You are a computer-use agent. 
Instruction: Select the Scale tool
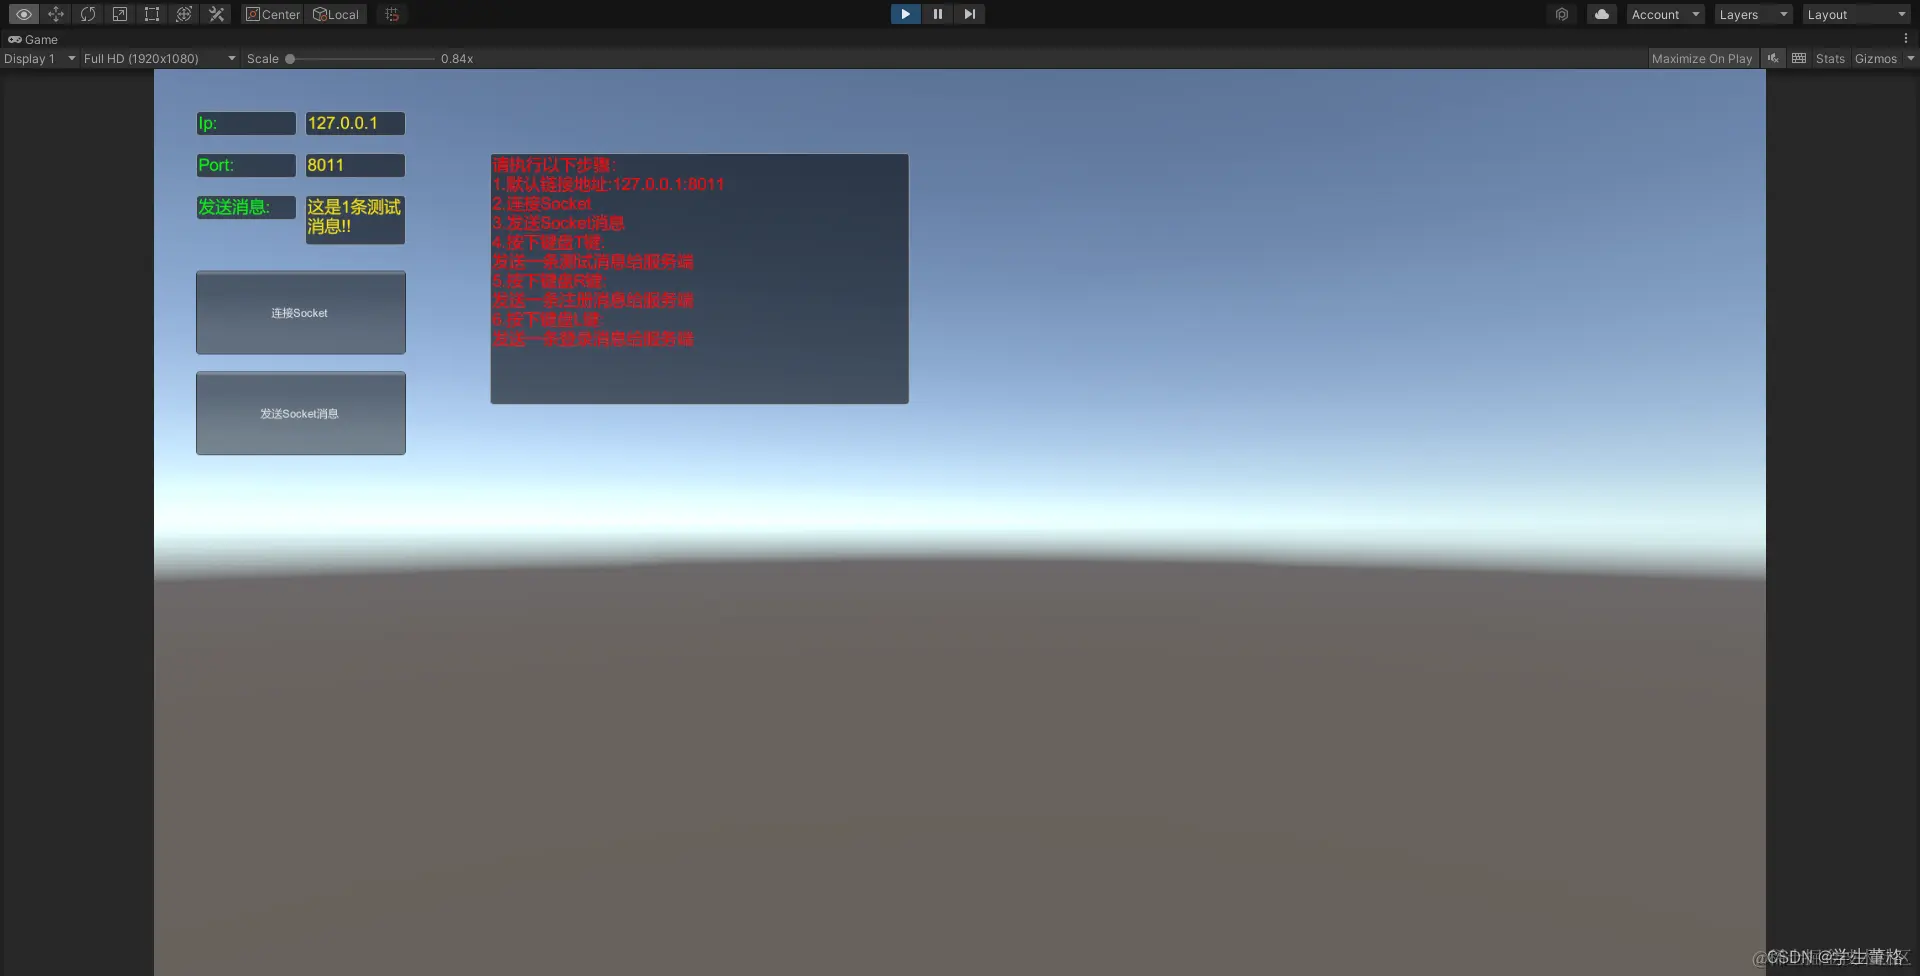[120, 14]
